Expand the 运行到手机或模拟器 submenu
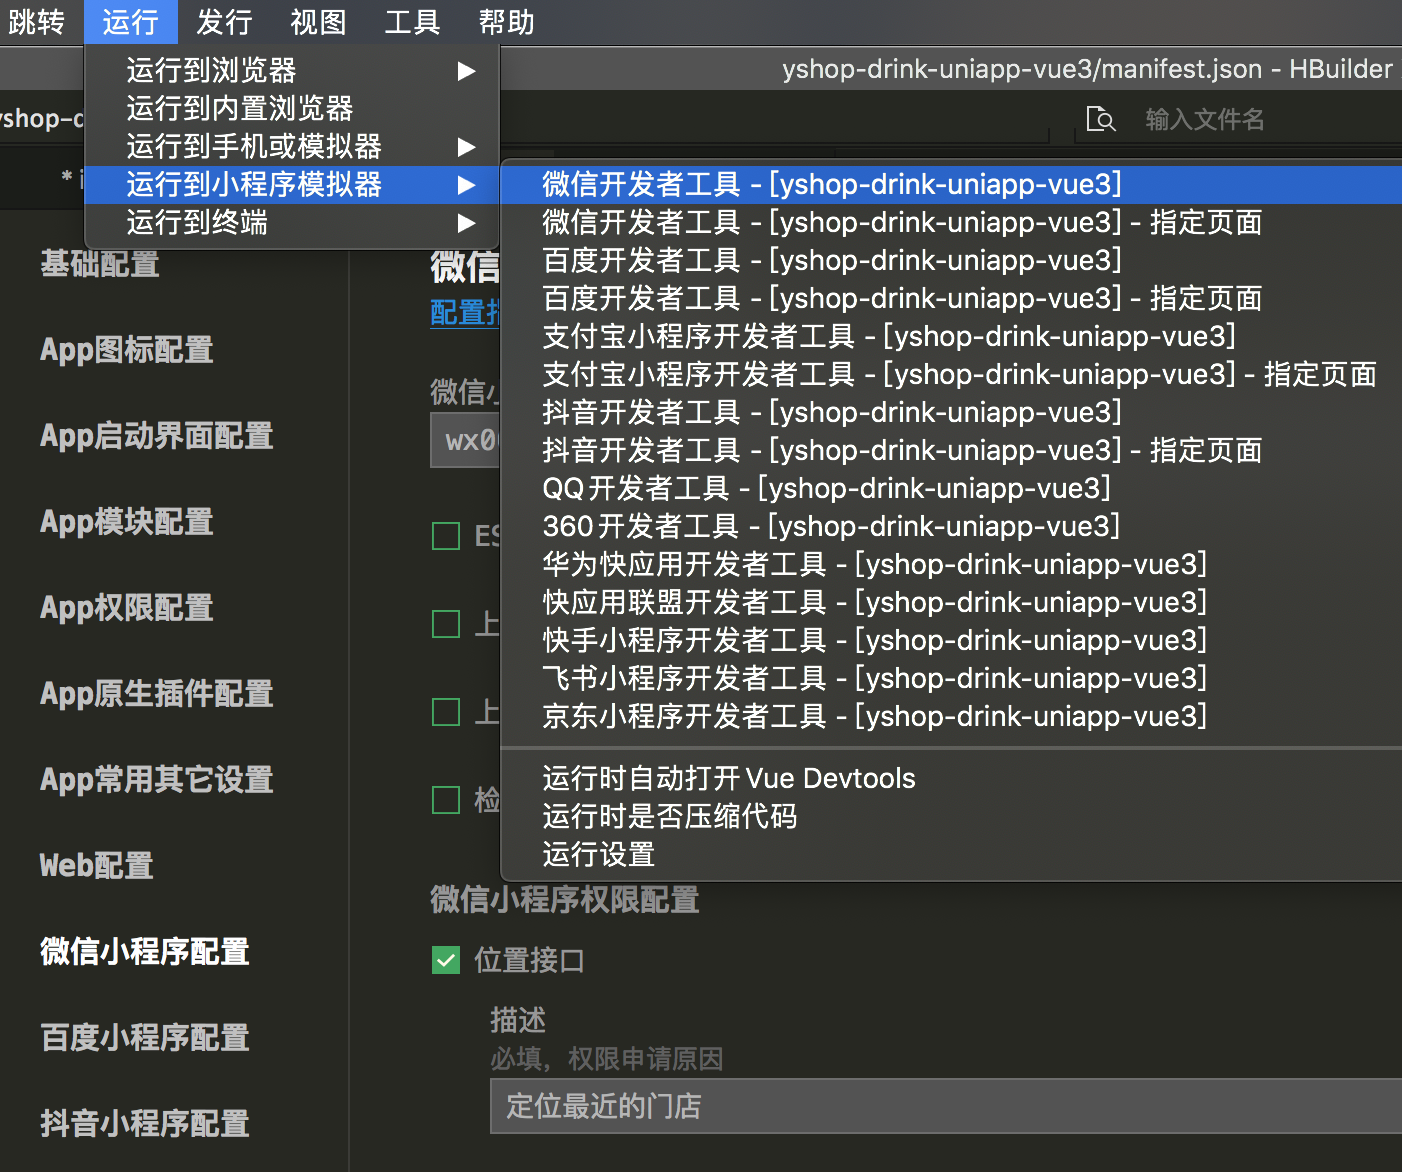Viewport: 1402px width, 1172px height. point(292,147)
